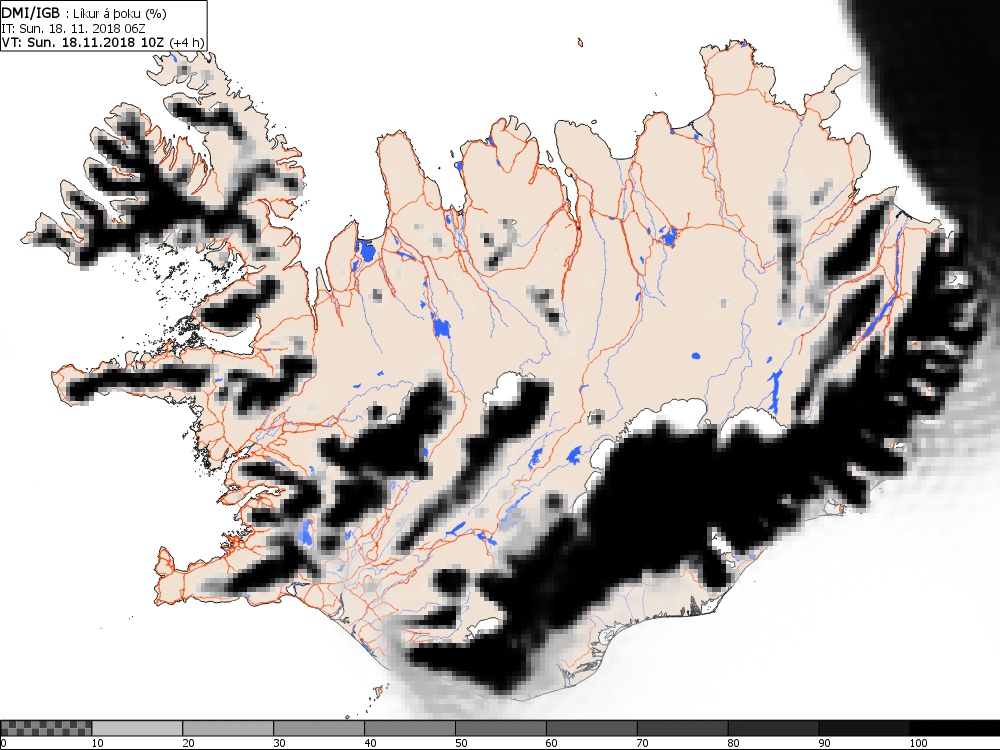Image resolution: width=1000 pixels, height=750 pixels.
Task: Click the '100' legend scale label
Action: point(918,743)
